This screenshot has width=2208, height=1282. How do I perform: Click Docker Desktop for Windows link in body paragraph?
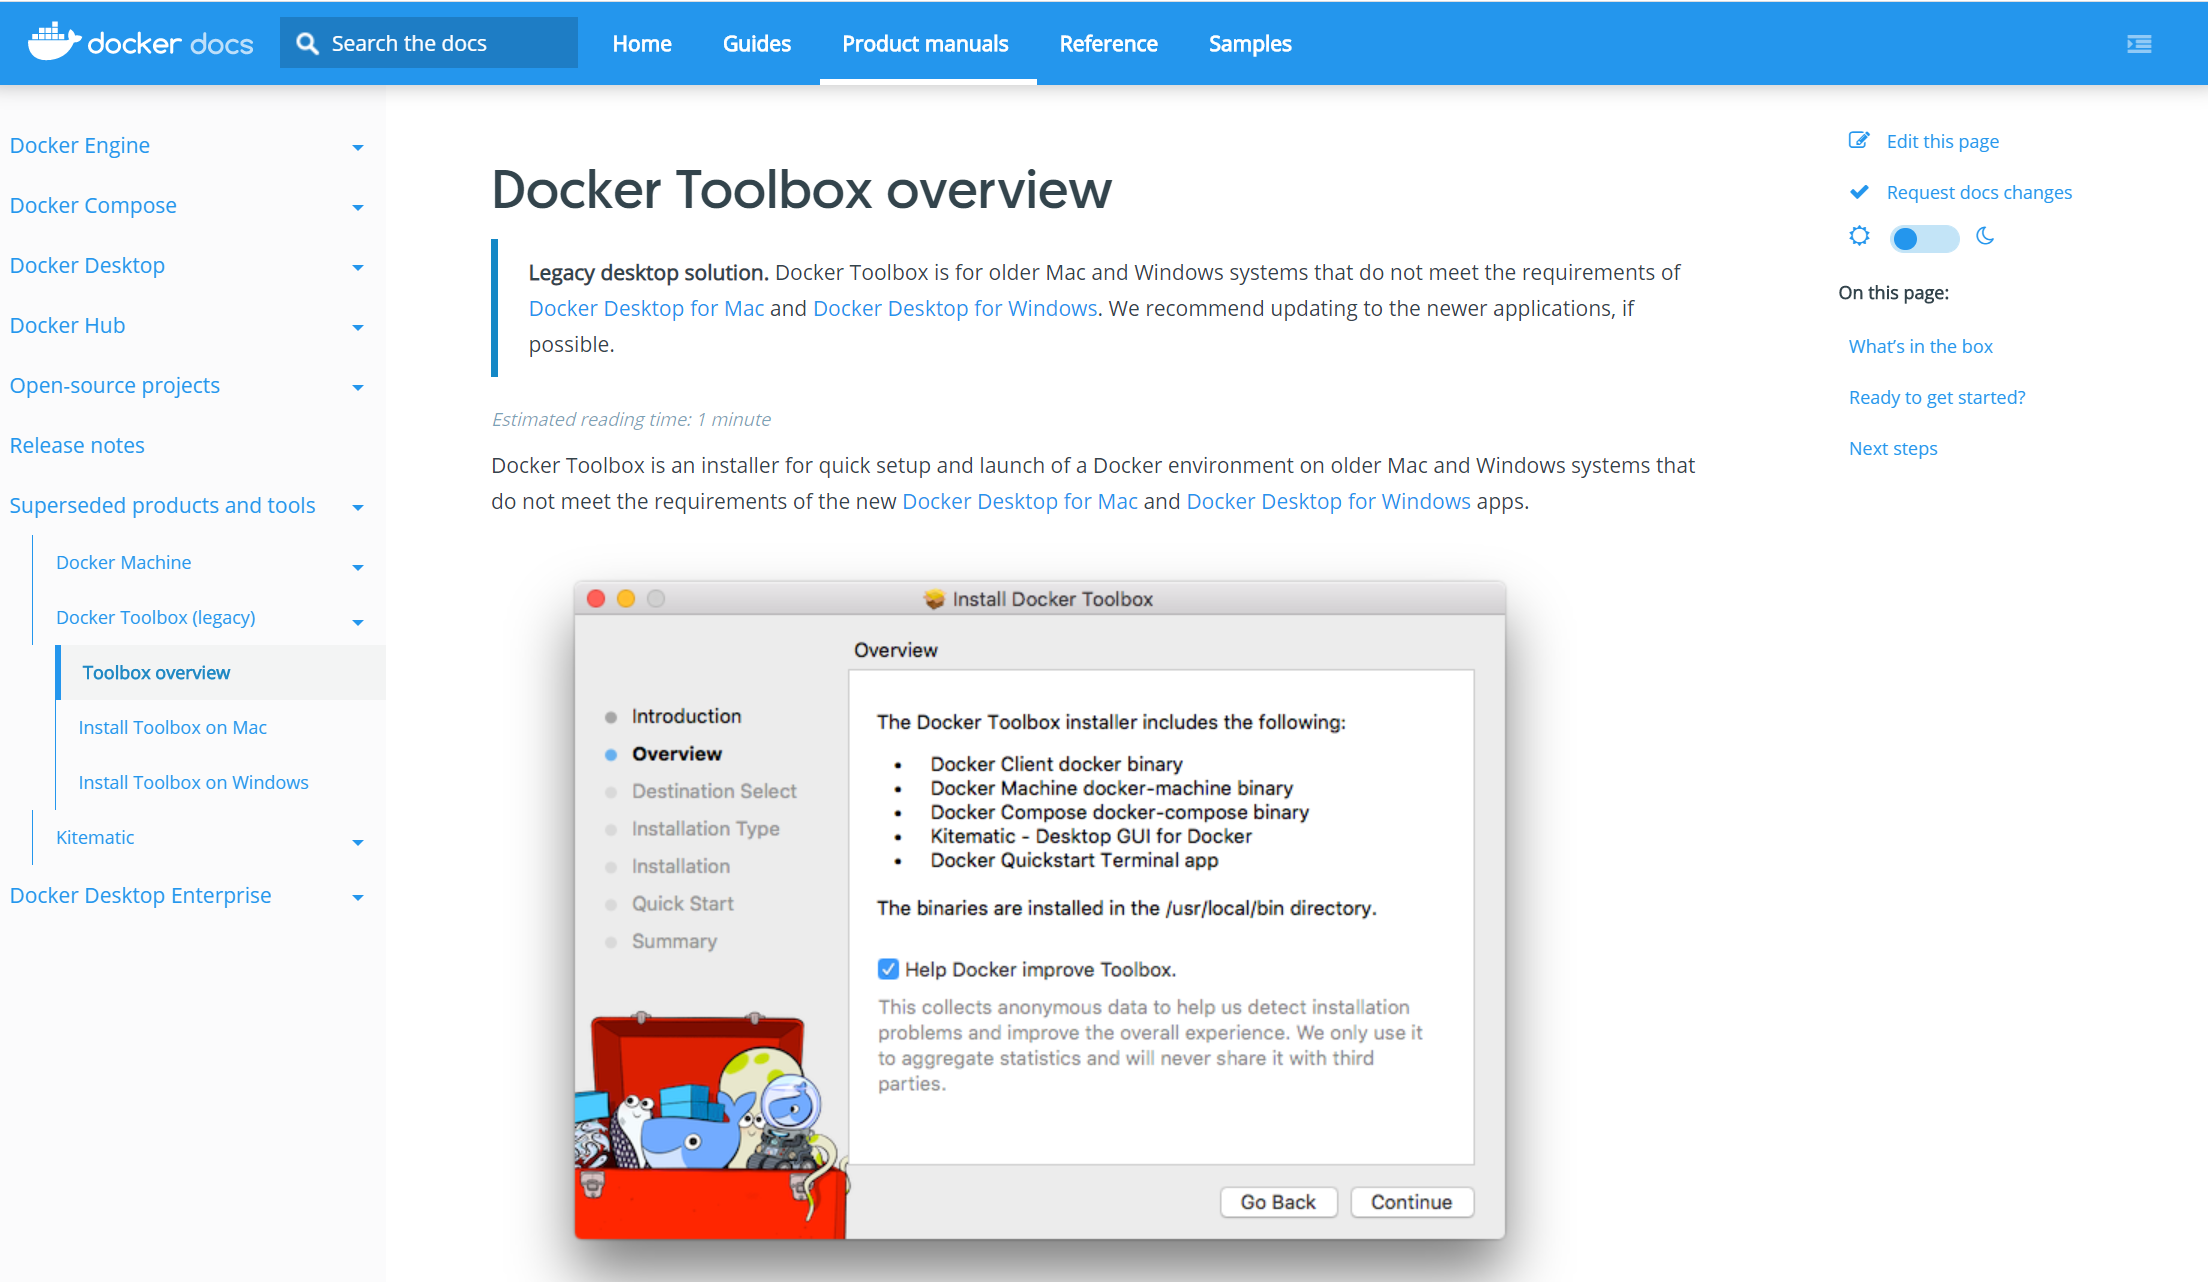click(1328, 501)
